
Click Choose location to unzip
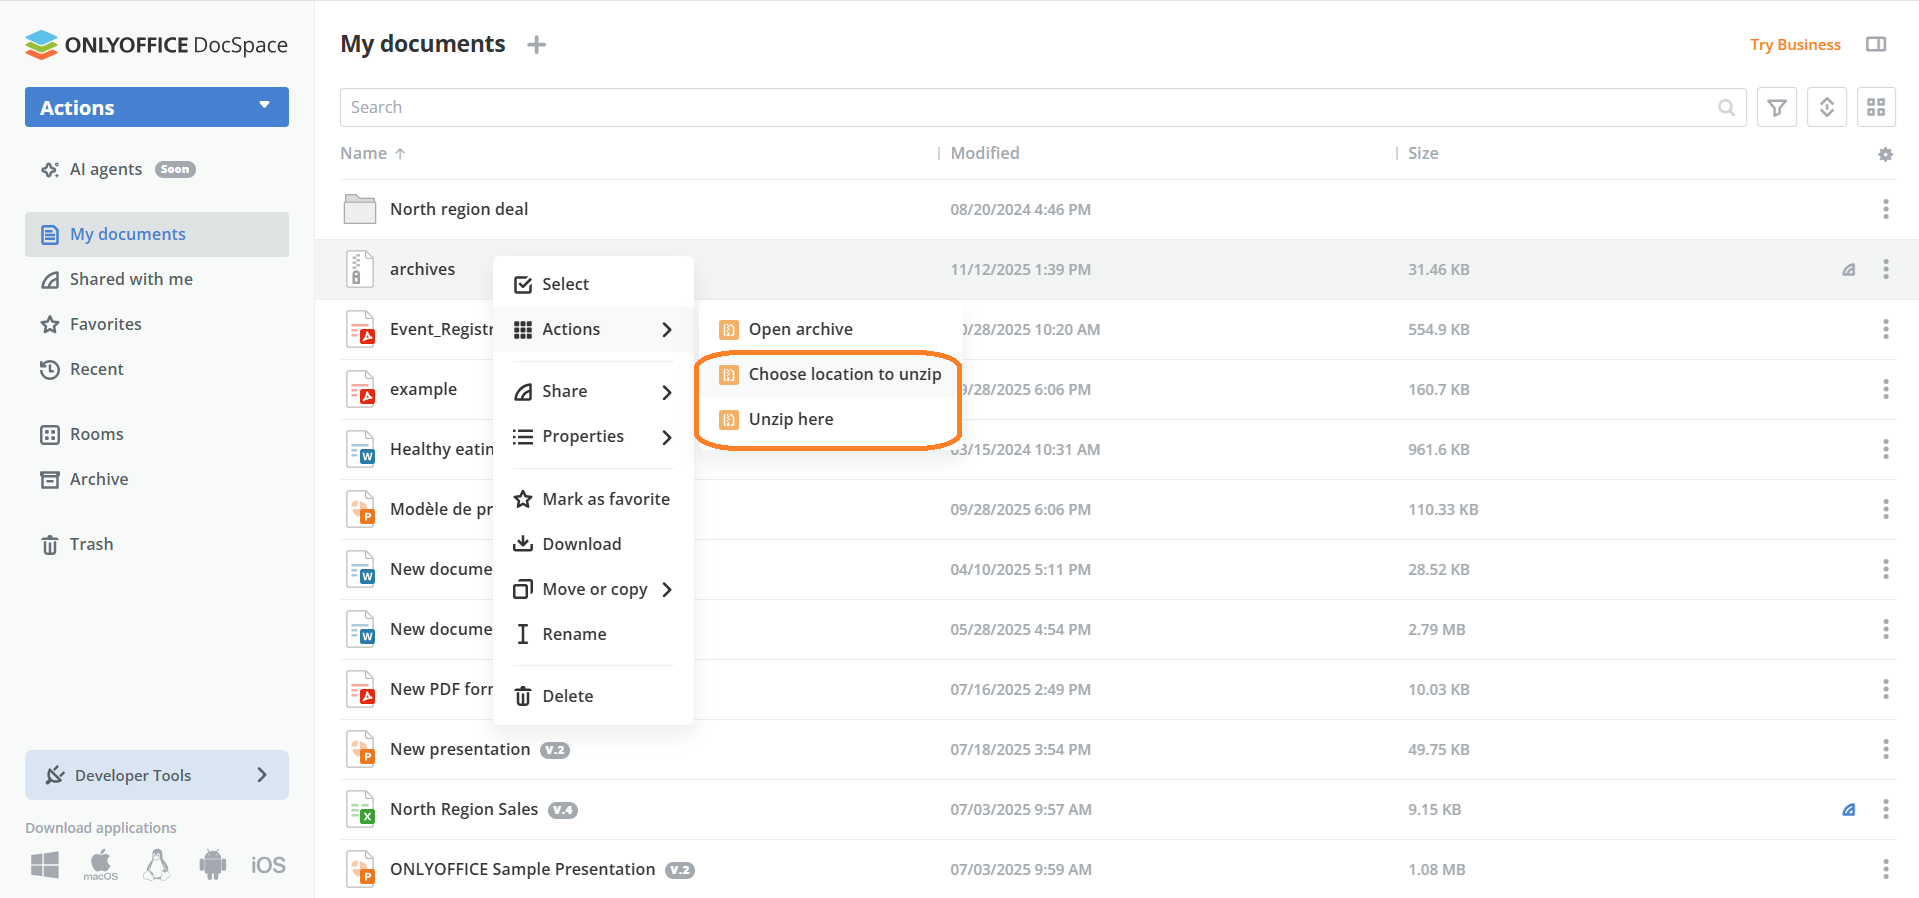[830, 374]
